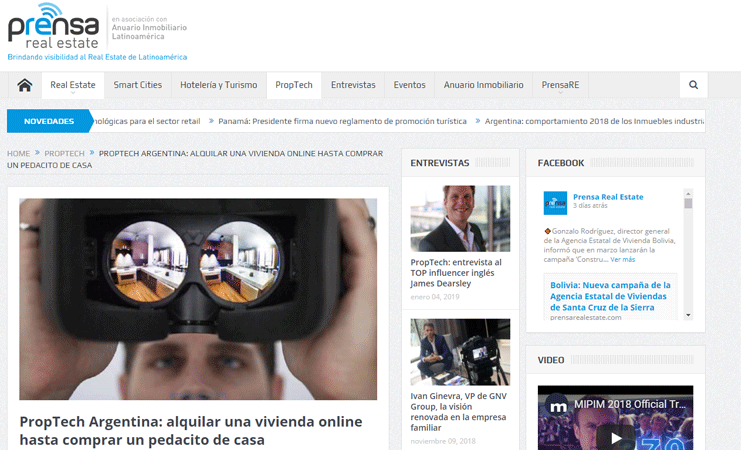Open the search magnifier icon
This screenshot has width=750, height=450.
point(692,86)
